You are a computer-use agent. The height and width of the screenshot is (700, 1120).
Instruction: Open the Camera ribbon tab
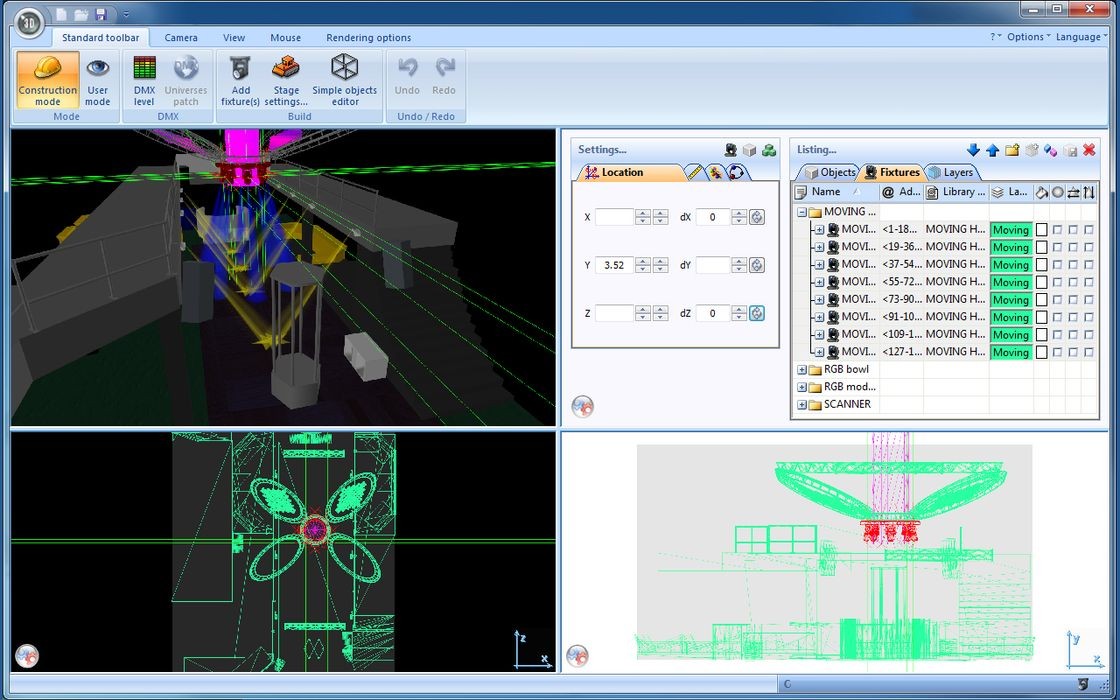(181, 38)
